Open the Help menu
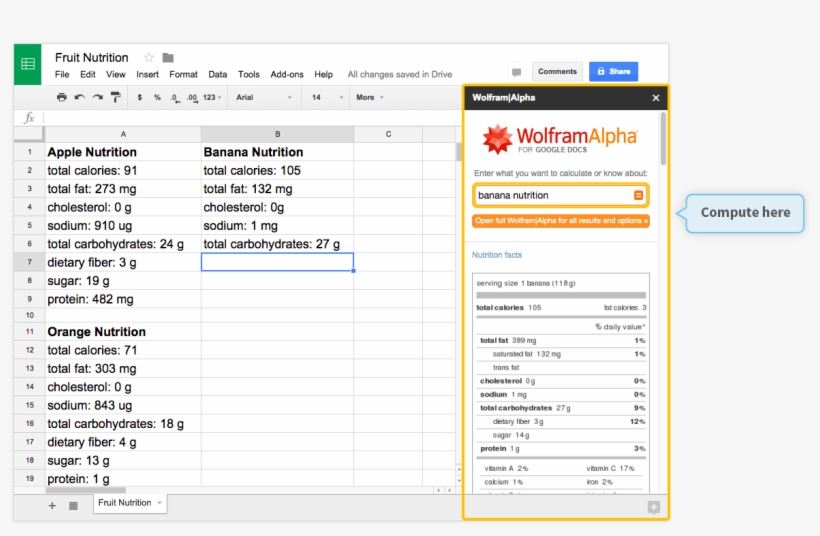 323,74
